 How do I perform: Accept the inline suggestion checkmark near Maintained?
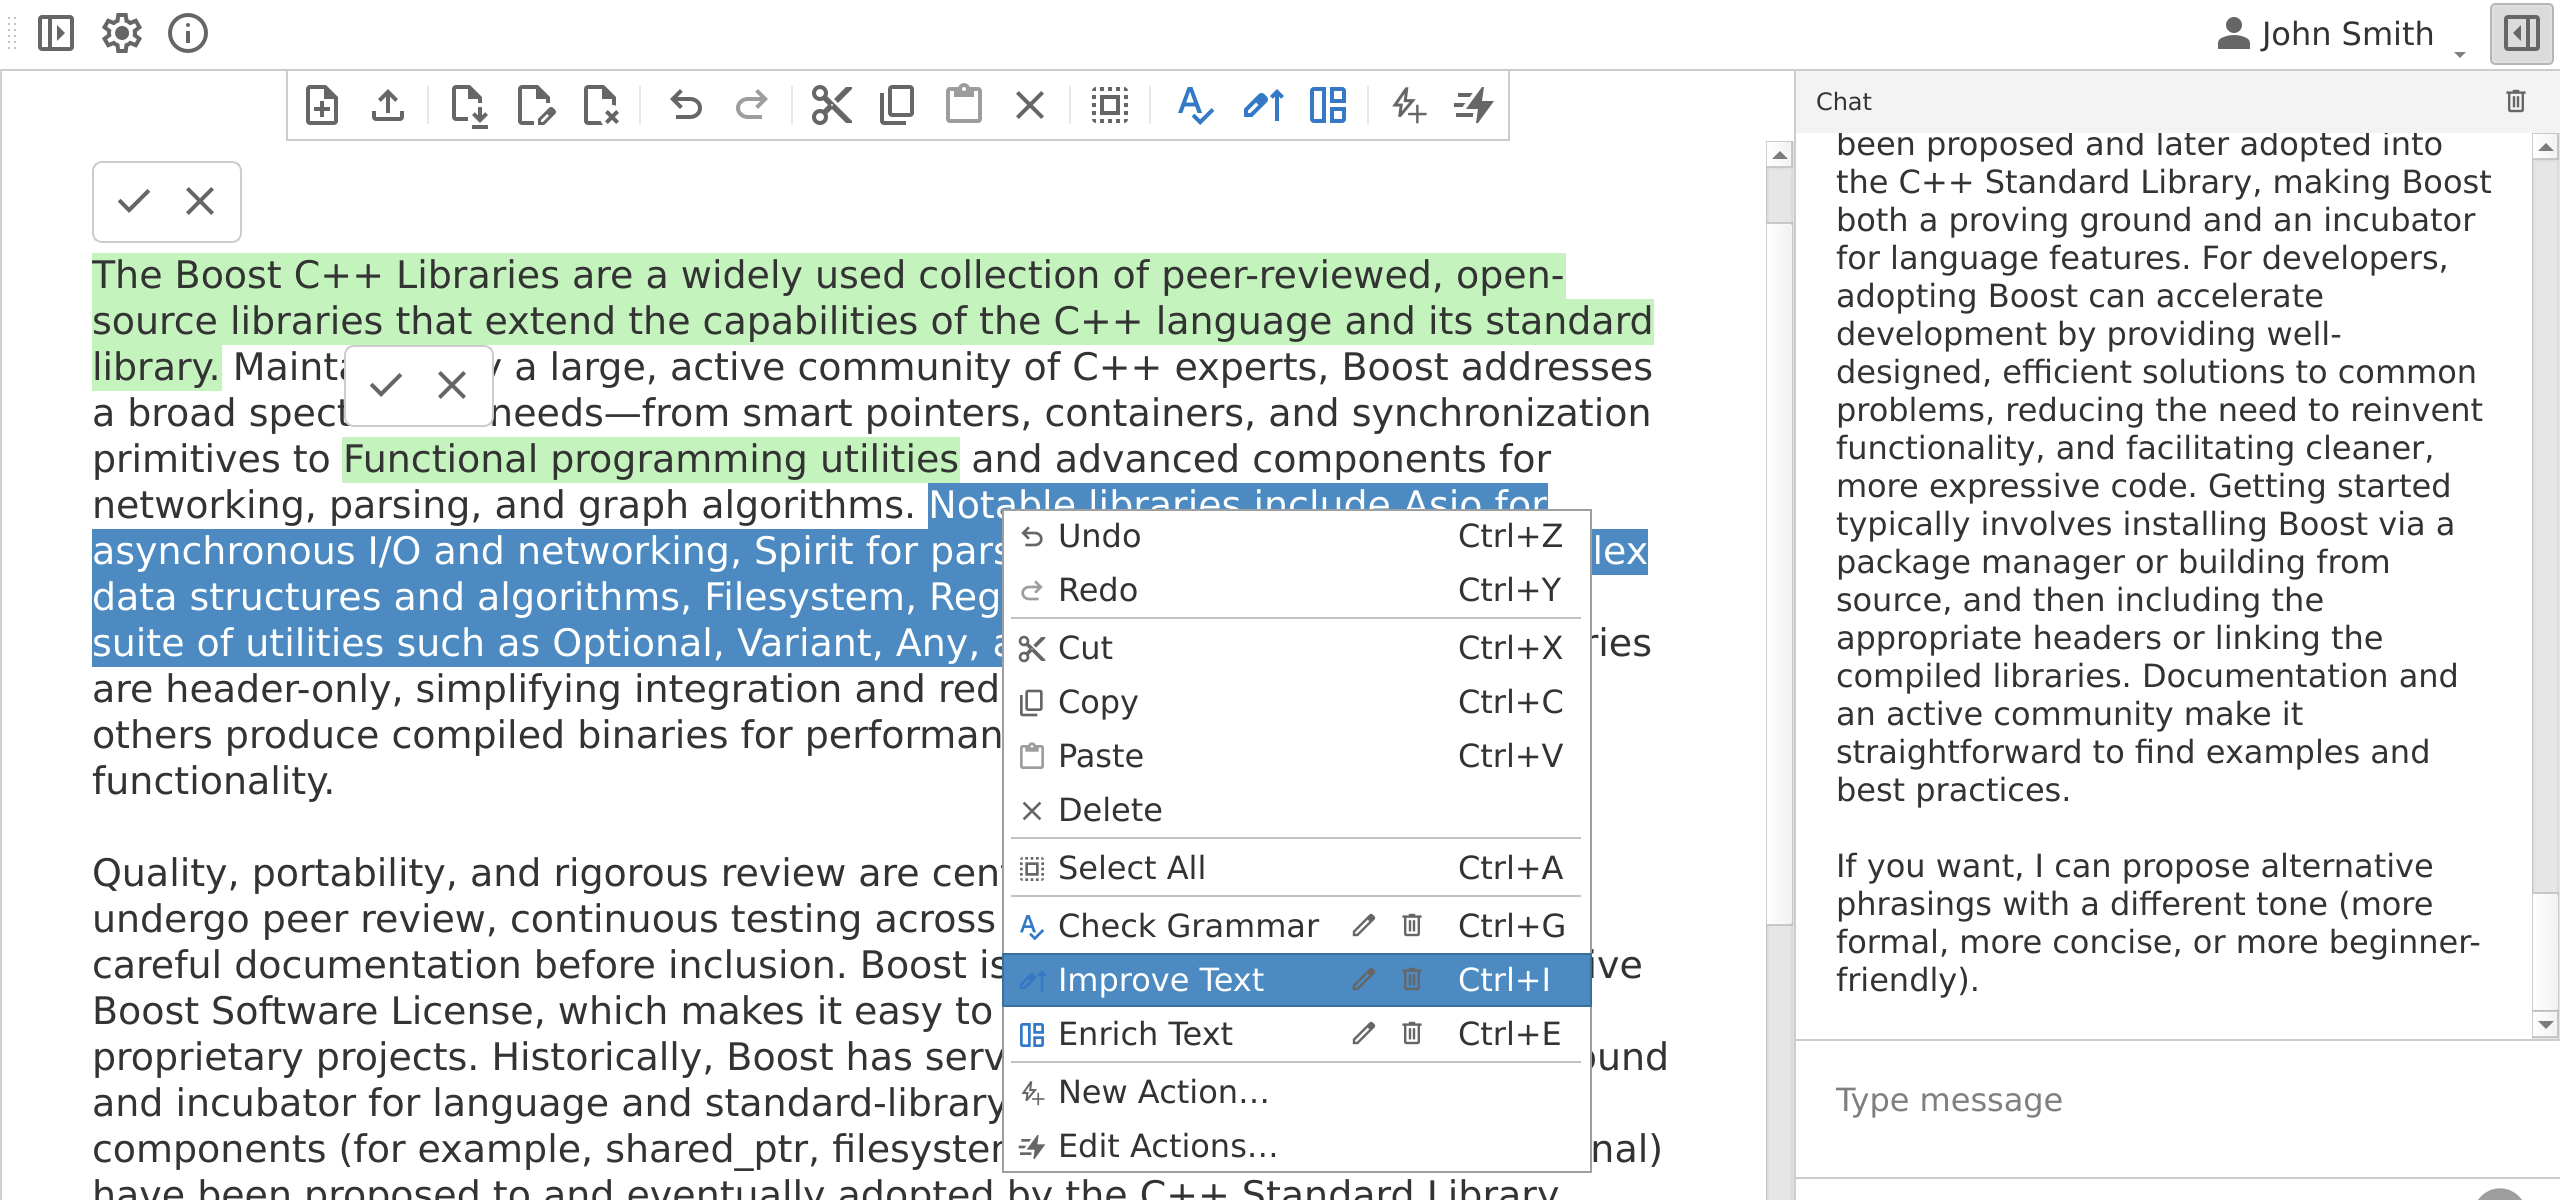386,385
